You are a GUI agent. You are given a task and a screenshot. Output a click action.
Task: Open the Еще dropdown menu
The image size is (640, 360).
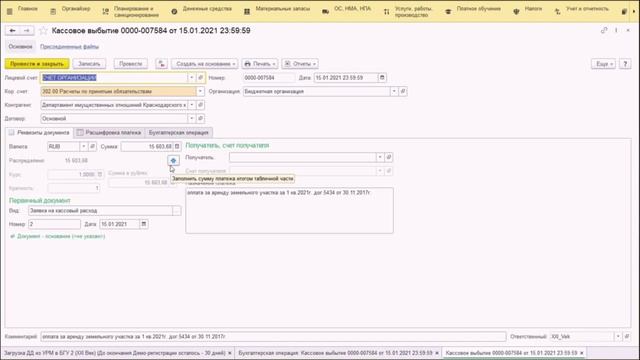coord(603,64)
